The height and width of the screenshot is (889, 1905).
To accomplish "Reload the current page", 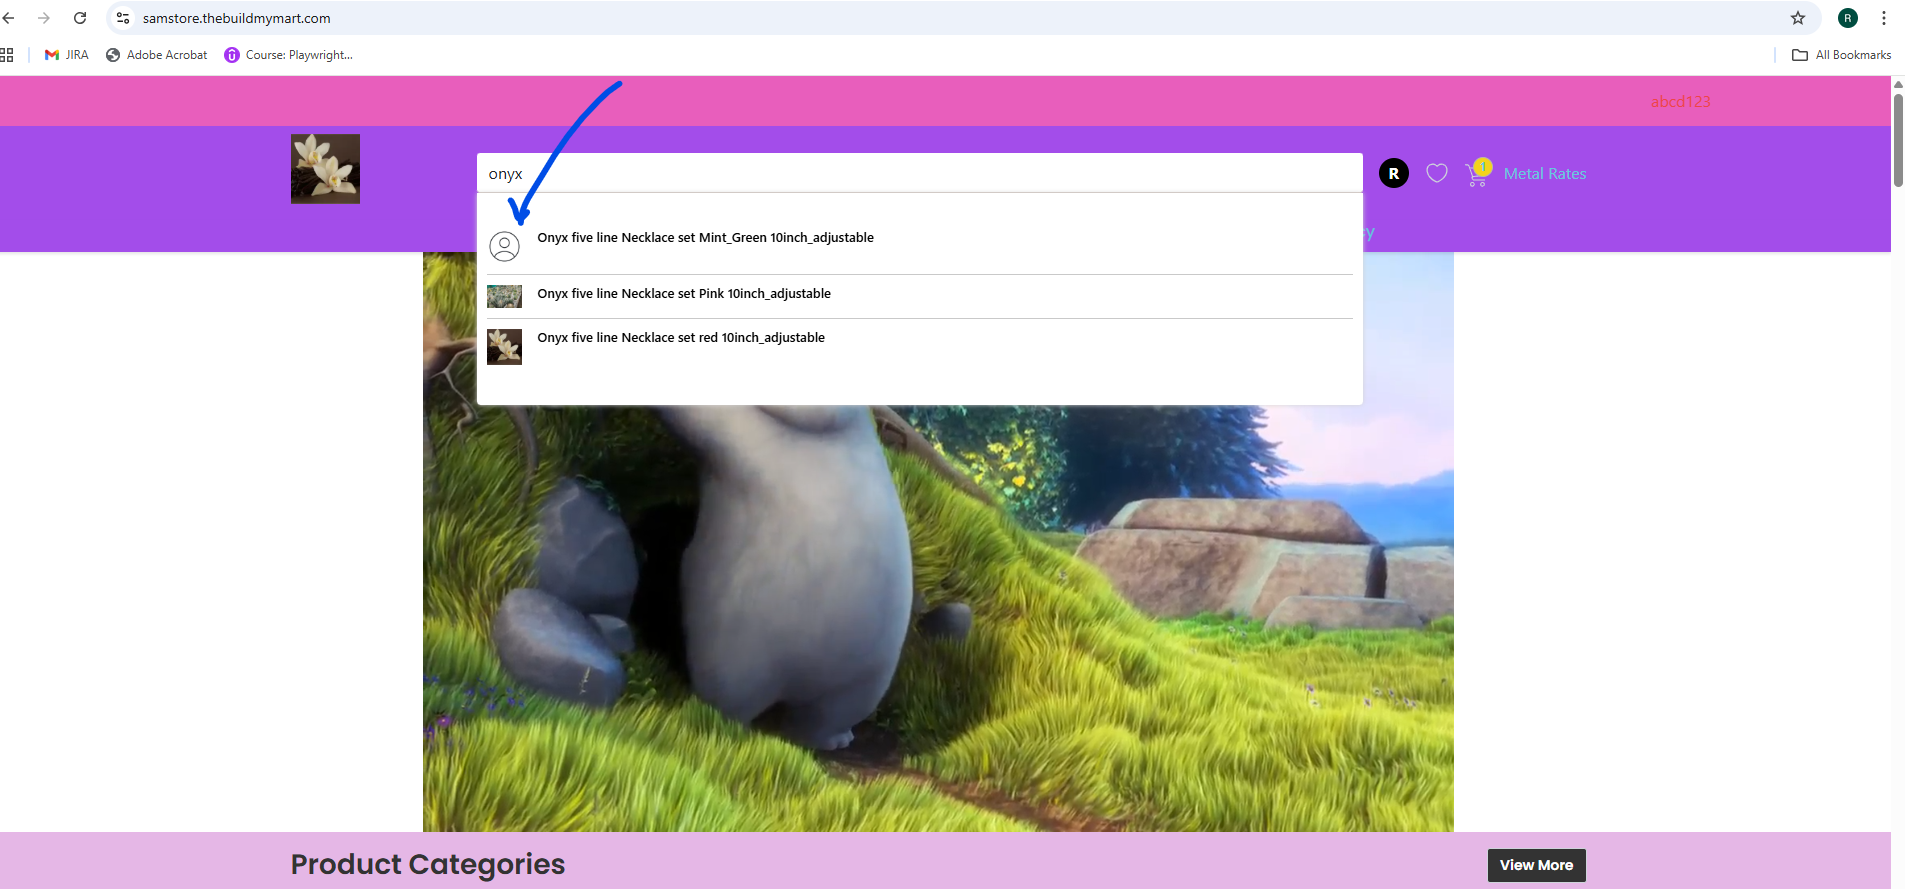I will coord(80,18).
